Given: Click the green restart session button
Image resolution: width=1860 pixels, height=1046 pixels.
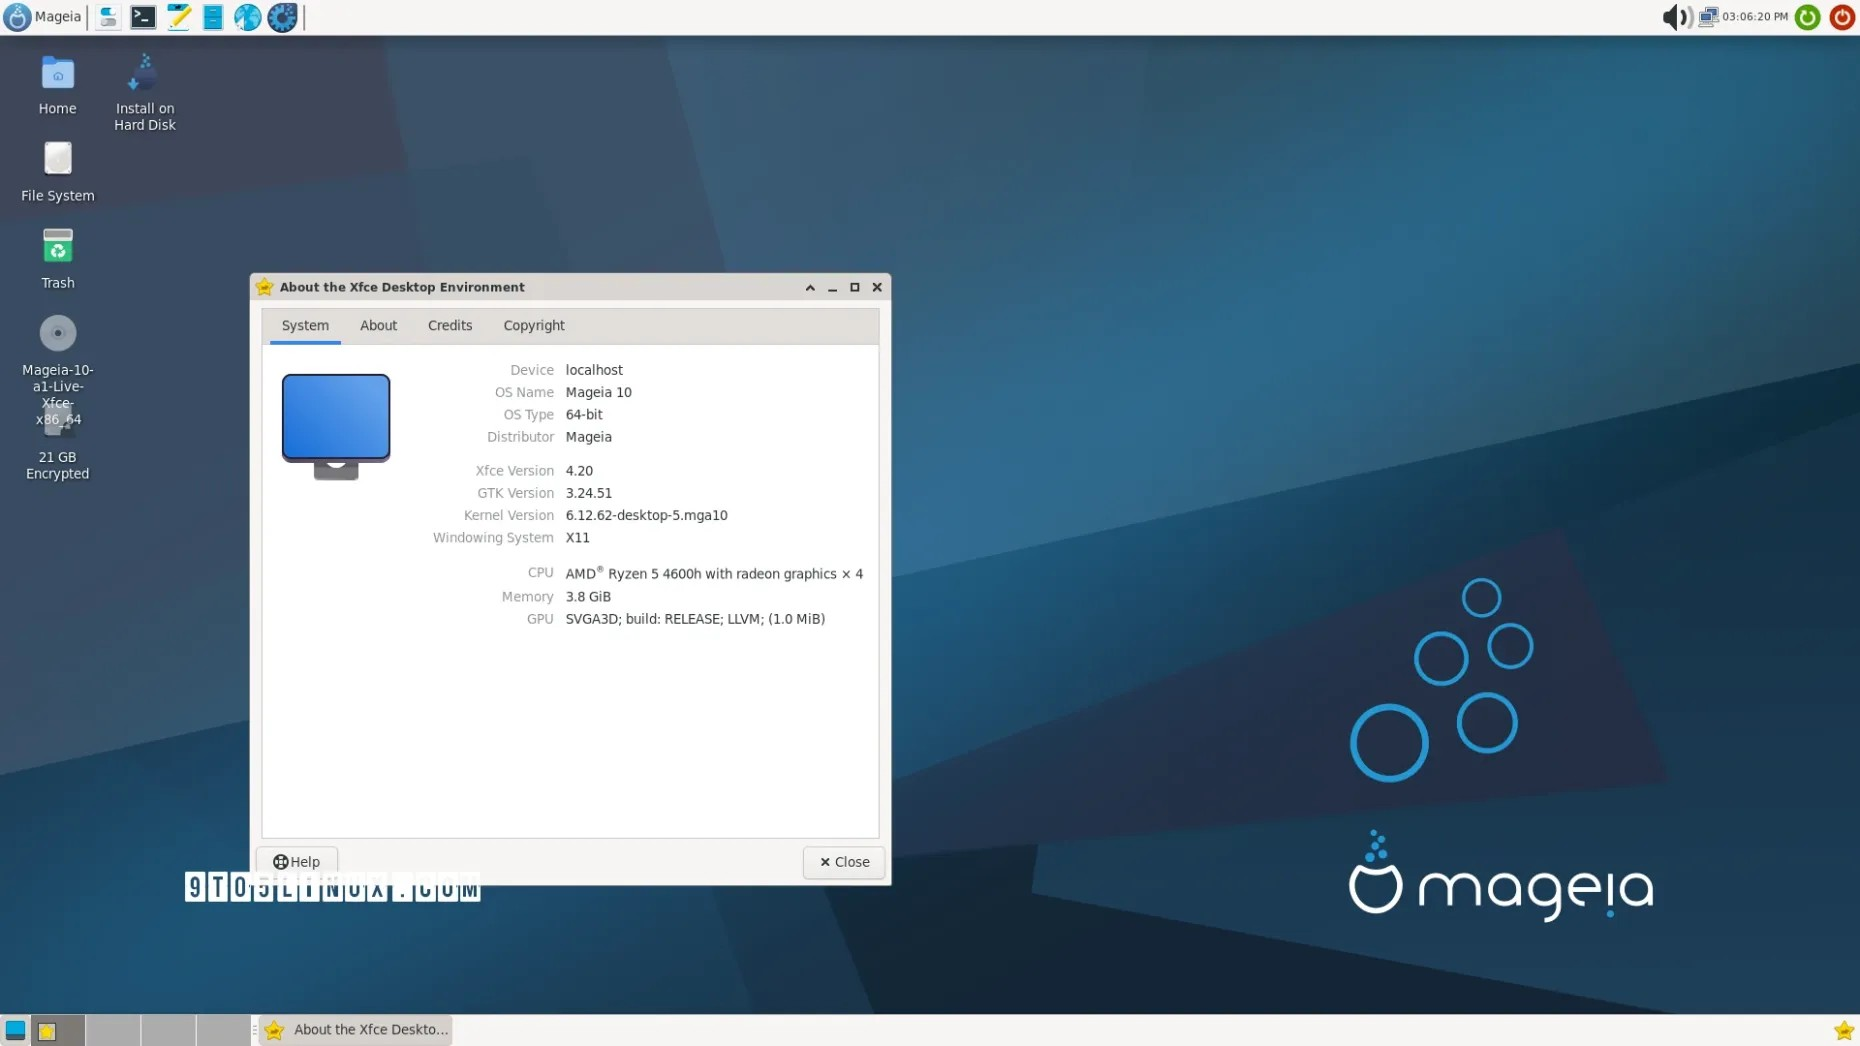Looking at the screenshot, I should 1807,17.
